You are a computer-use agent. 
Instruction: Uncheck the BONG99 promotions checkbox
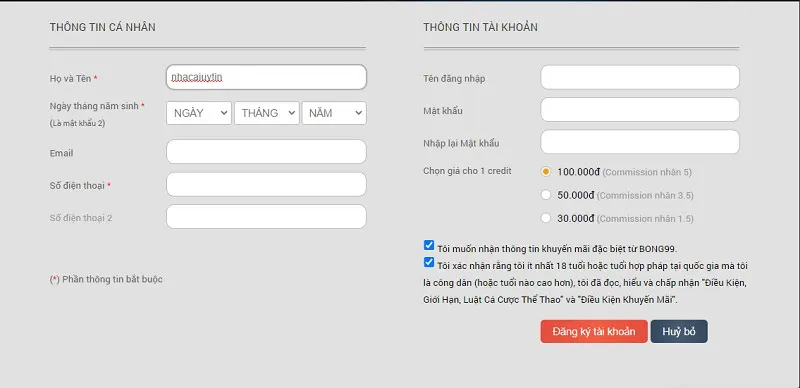[x=429, y=245]
